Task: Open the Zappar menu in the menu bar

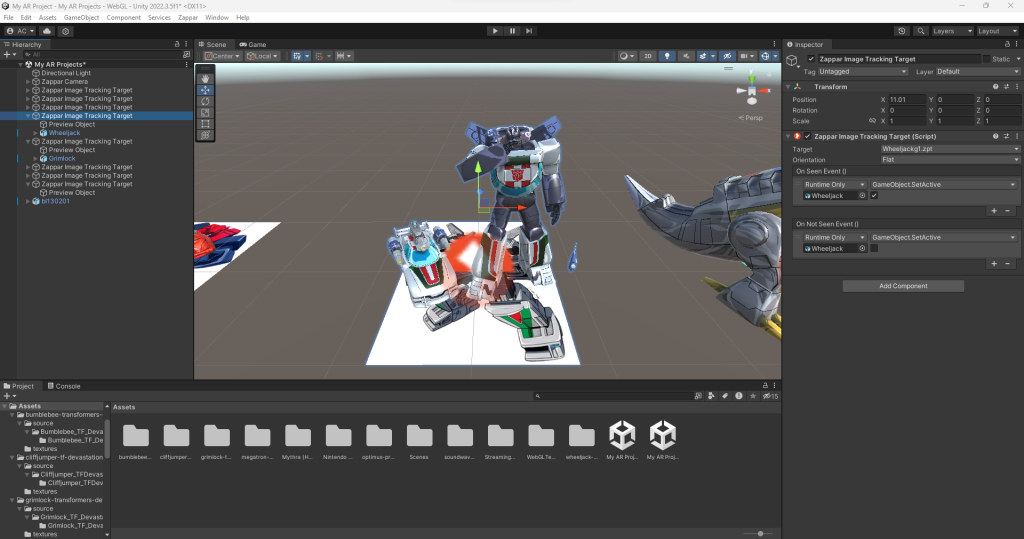Action: tap(189, 18)
